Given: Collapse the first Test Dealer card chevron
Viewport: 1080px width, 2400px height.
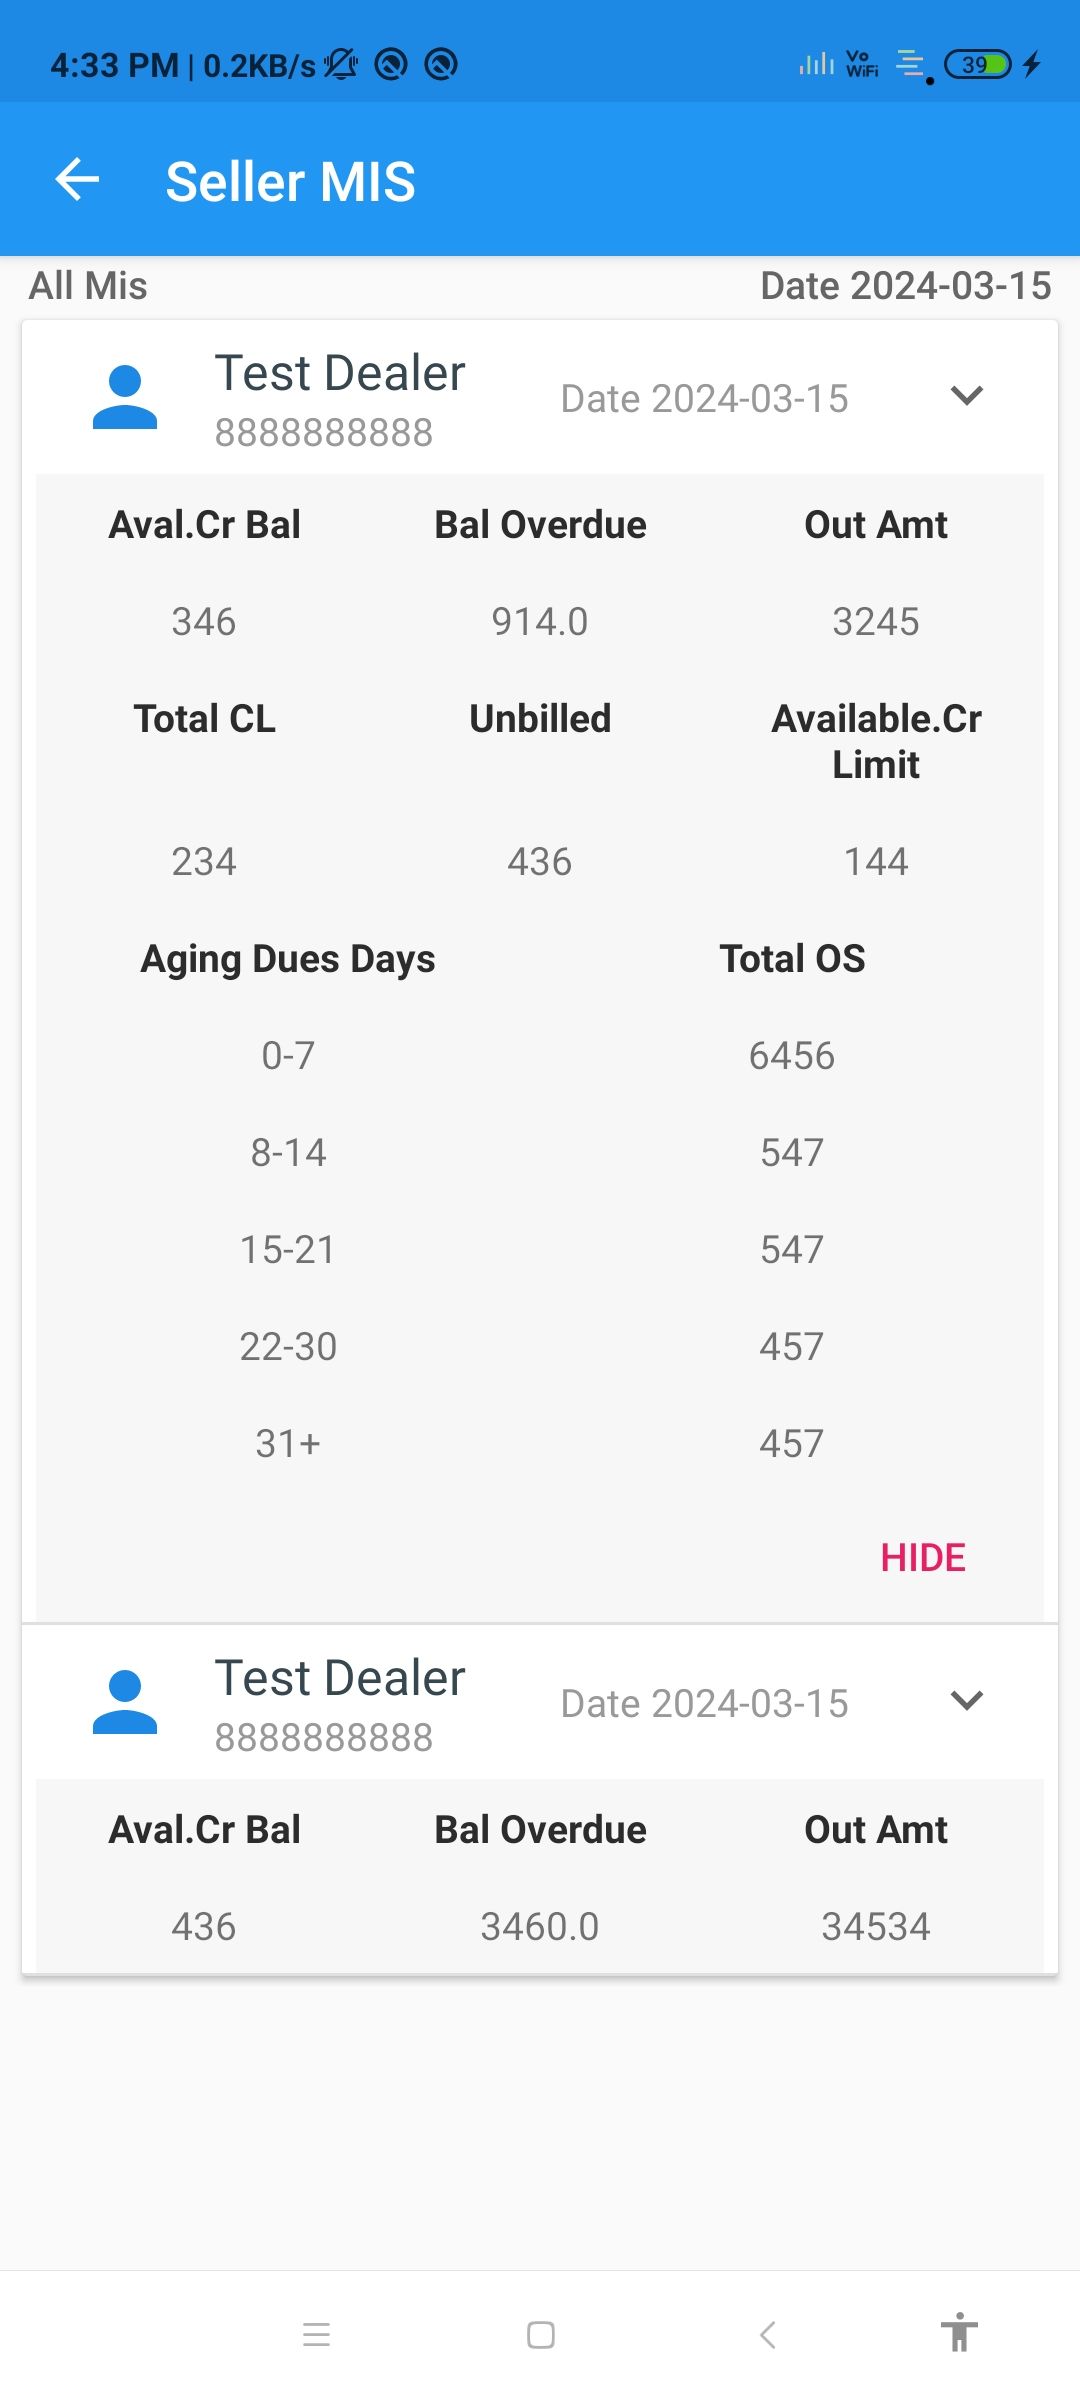Looking at the screenshot, I should click(967, 396).
